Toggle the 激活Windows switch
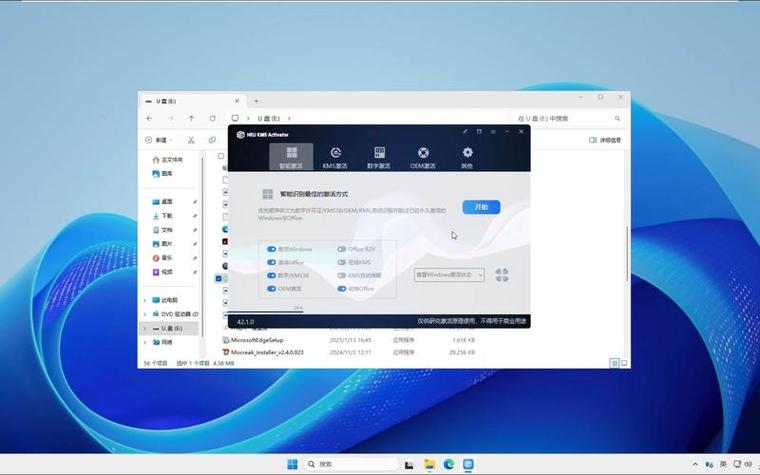This screenshot has width=760, height=475. point(271,249)
